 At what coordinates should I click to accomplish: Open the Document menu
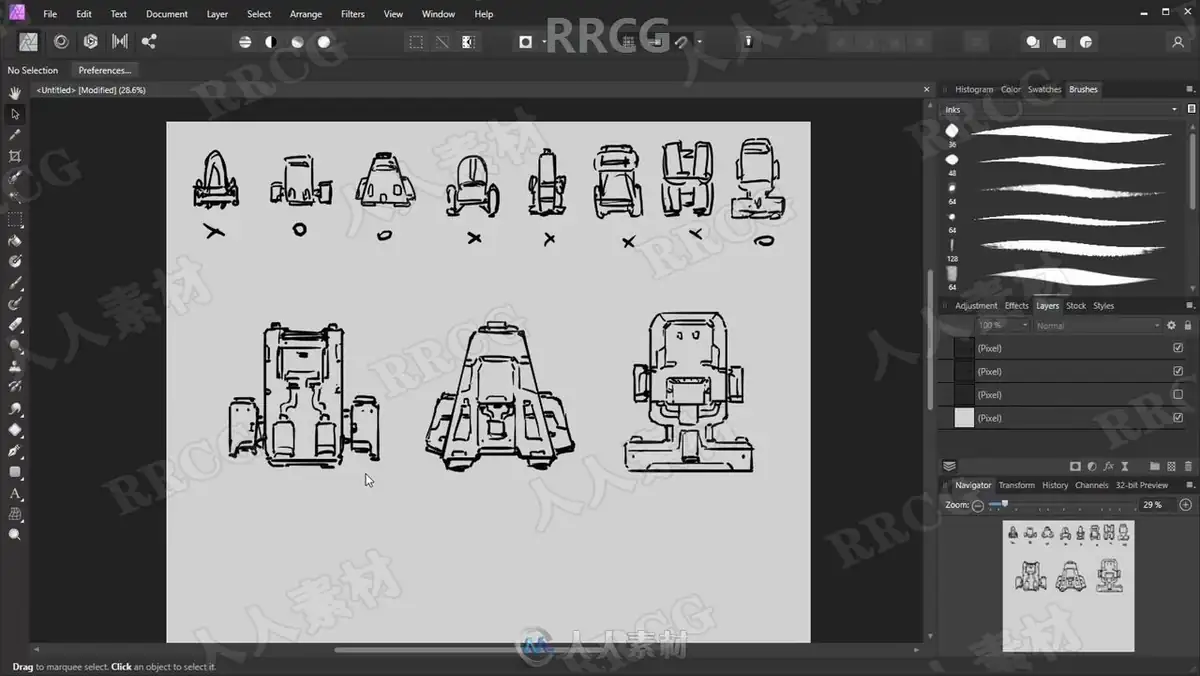(x=167, y=14)
